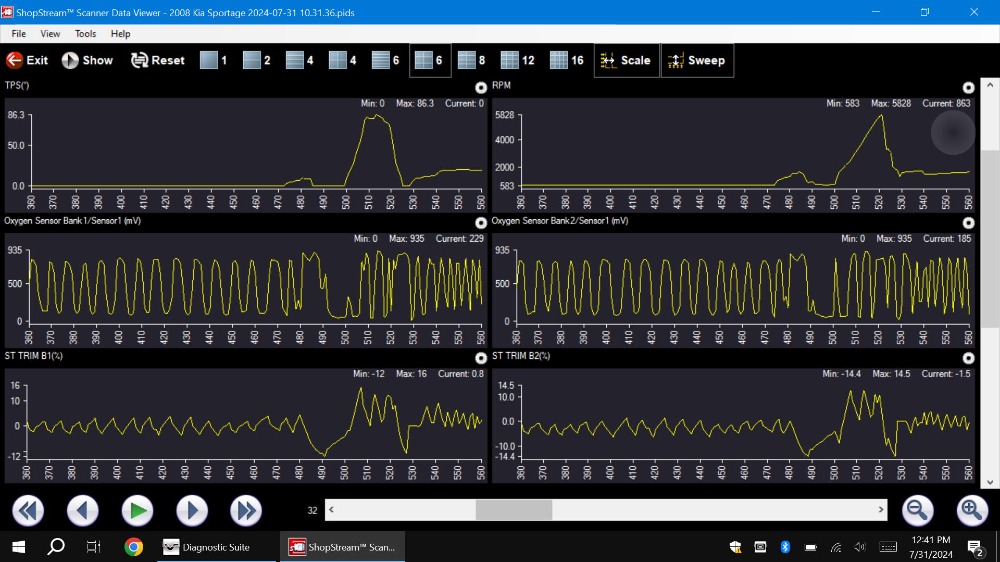Open RPM graph options button
The width and height of the screenshot is (1000, 562).
click(x=968, y=88)
